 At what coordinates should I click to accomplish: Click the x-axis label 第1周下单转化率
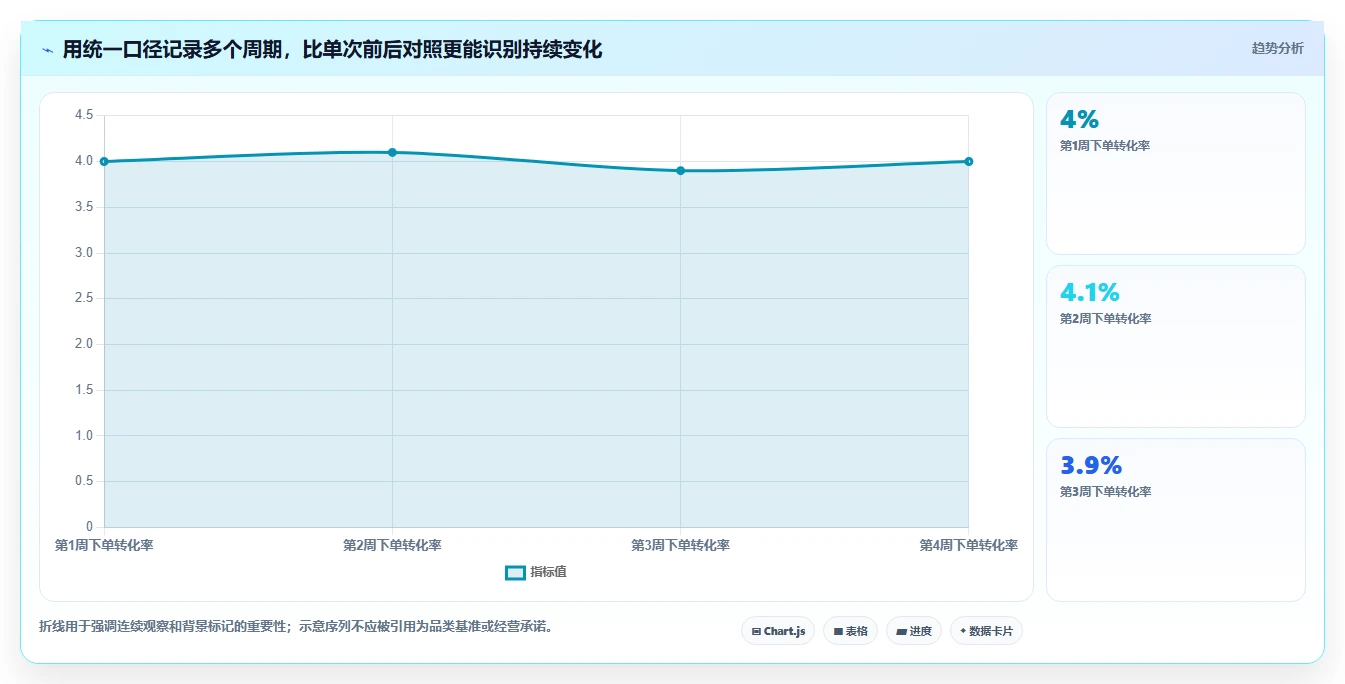pyautogui.click(x=104, y=545)
